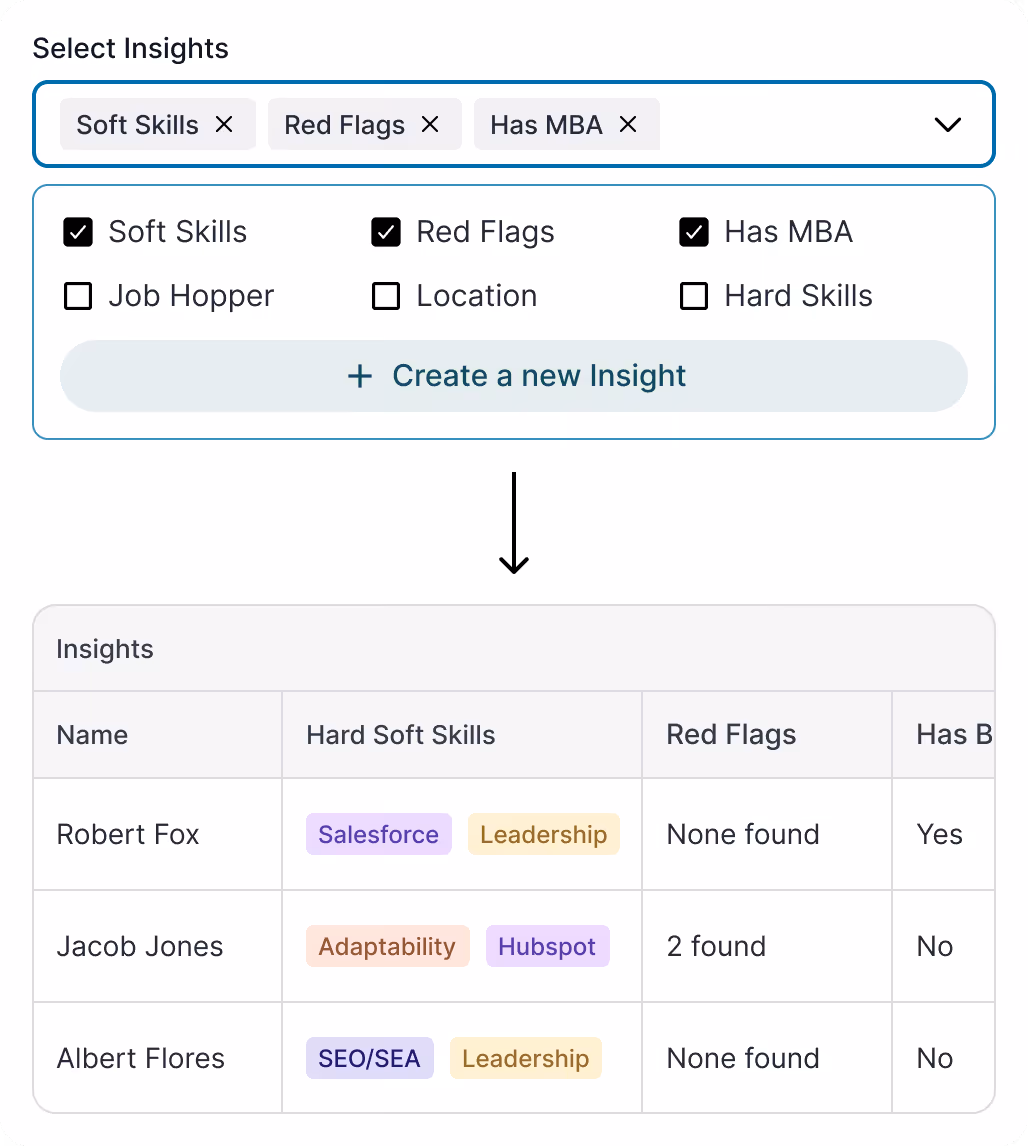Uncheck the Red Flags checkbox

(386, 232)
